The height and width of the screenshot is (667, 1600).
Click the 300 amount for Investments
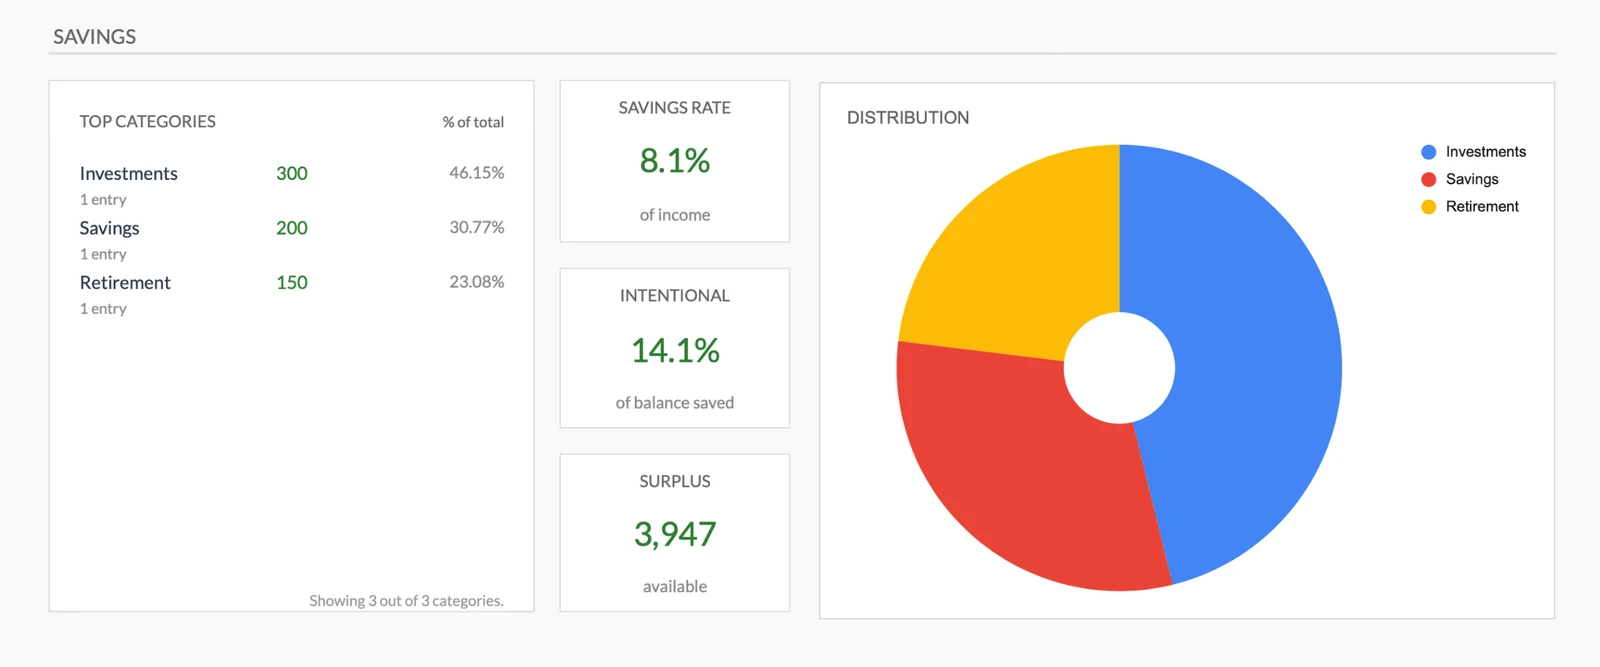(292, 173)
